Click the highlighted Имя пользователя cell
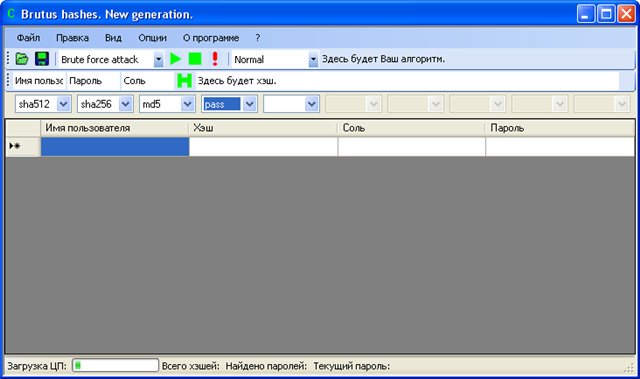 [115, 146]
